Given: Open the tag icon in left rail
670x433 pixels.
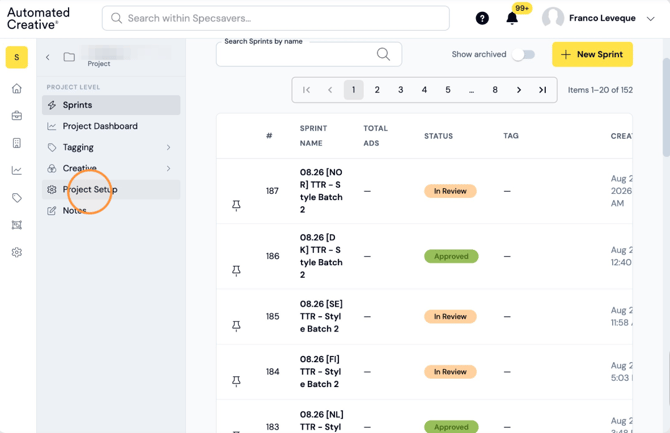Looking at the screenshot, I should (17, 198).
